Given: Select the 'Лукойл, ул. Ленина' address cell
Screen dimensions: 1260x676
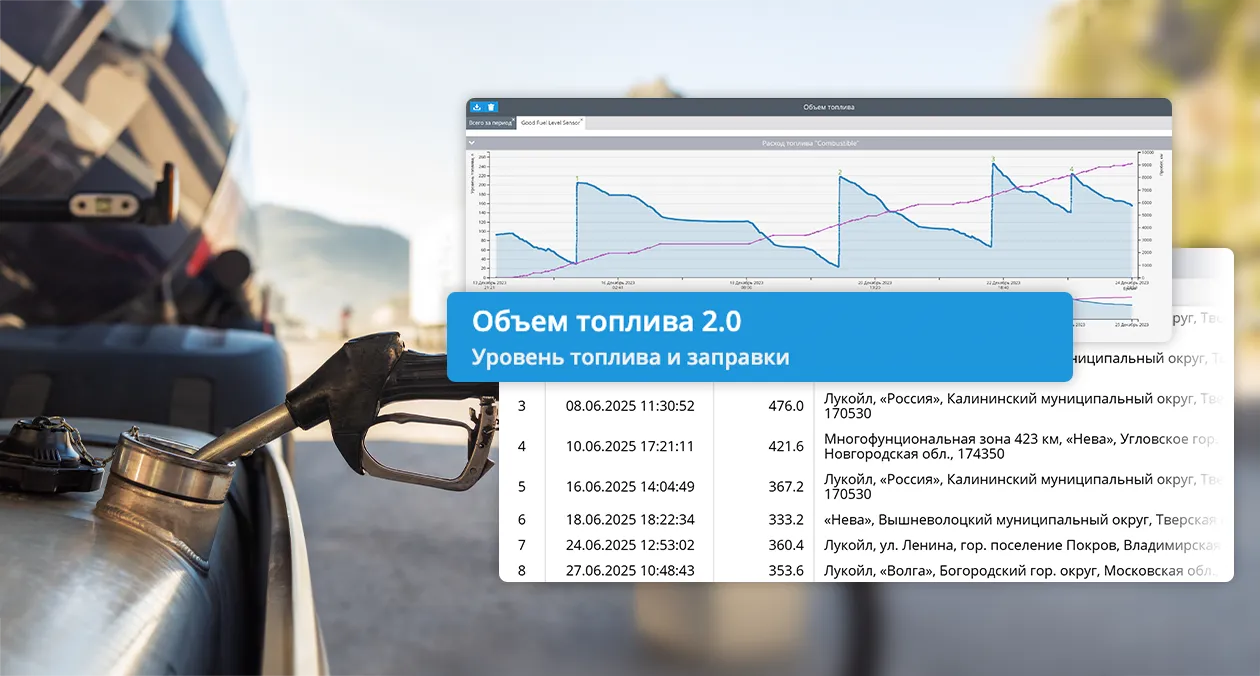Looking at the screenshot, I should [x=1020, y=545].
